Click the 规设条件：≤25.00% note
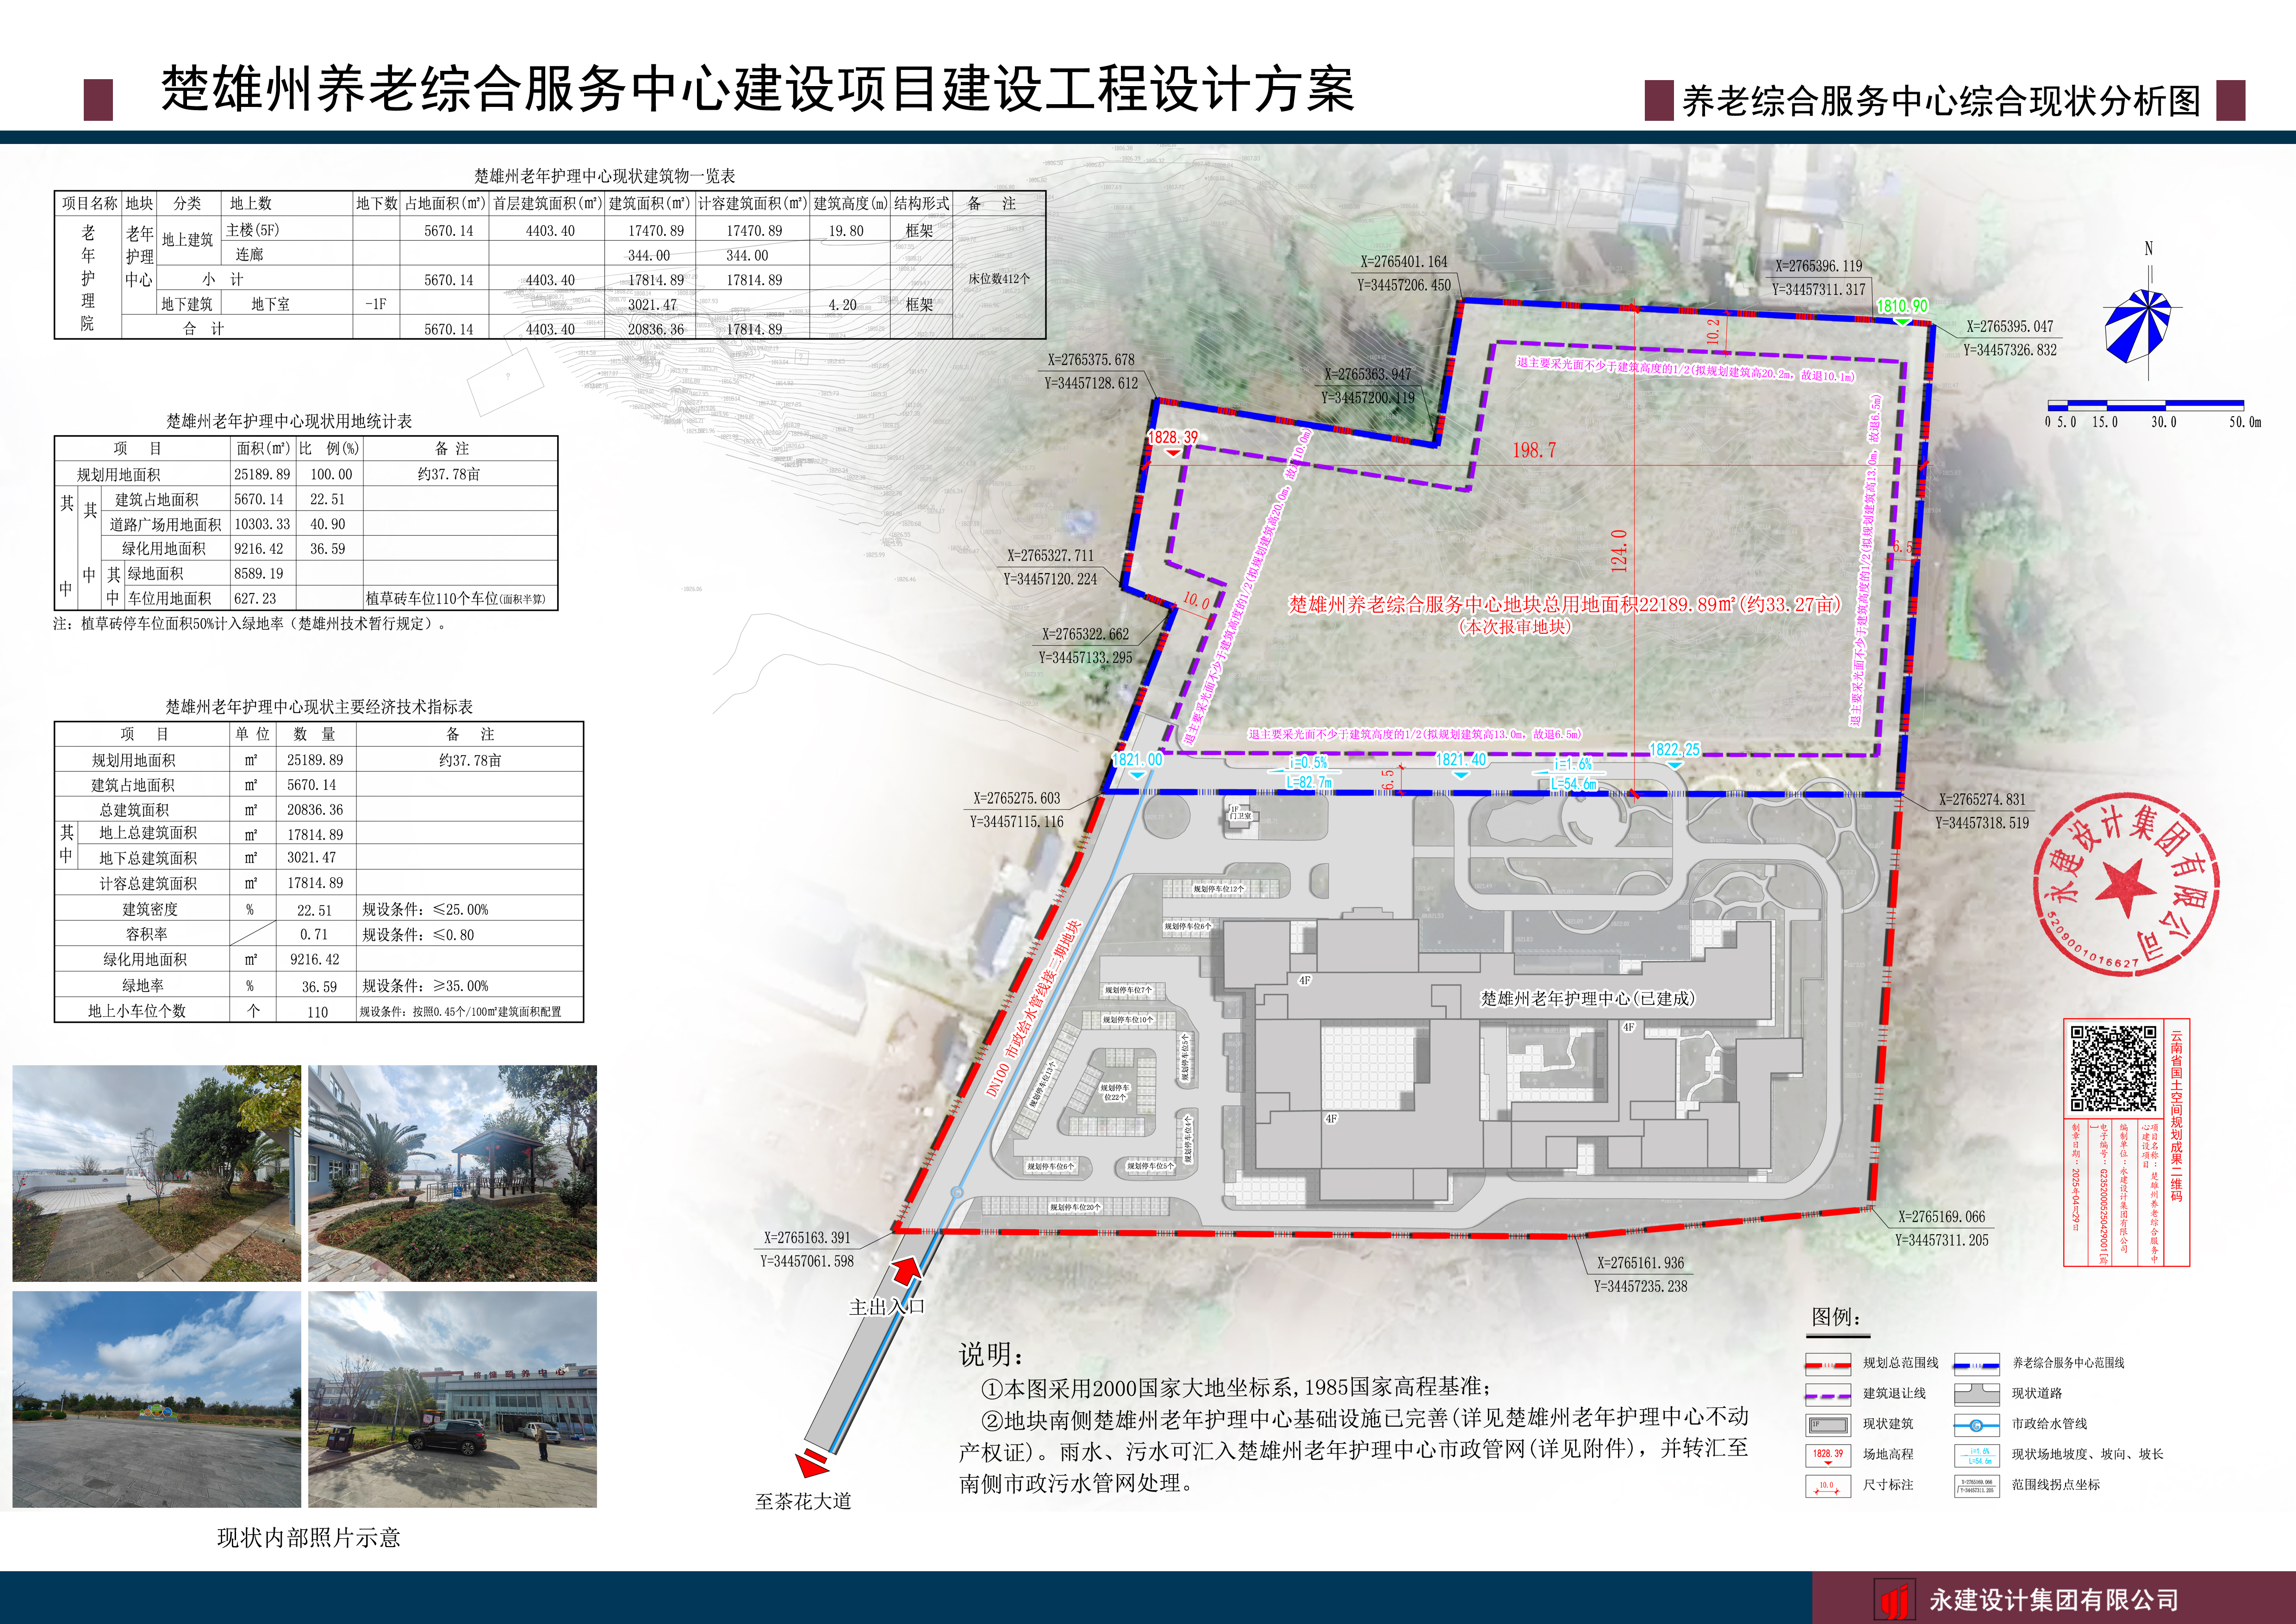Screen dimensions: 2296x1624 (425, 910)
